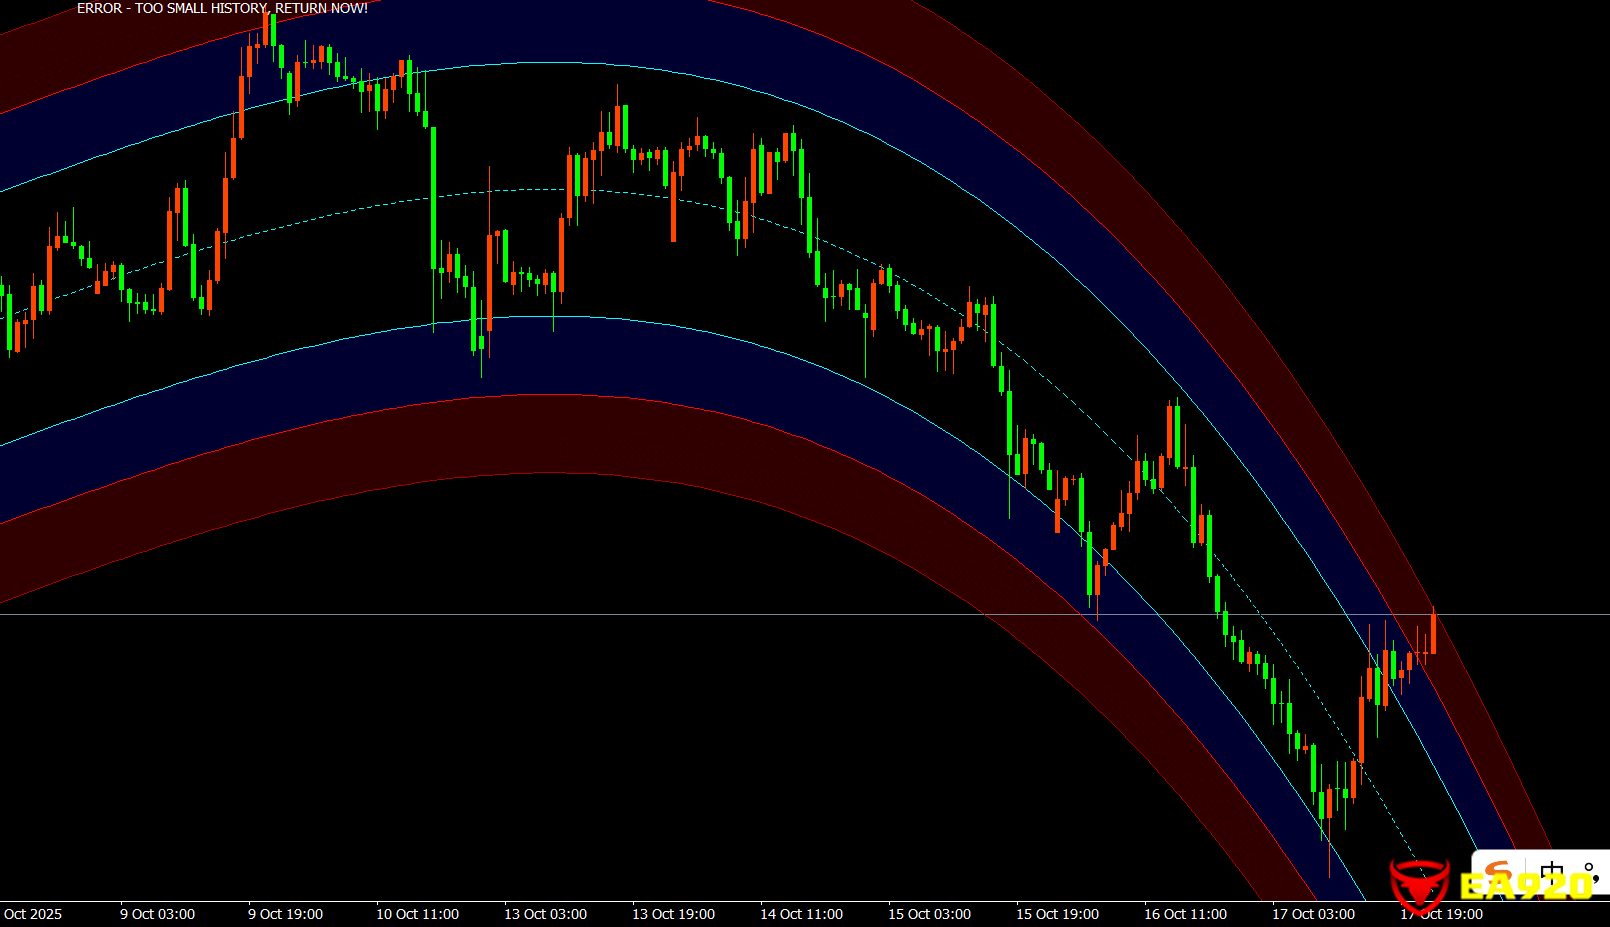Click the Sogou input method S logo

coord(1497,868)
